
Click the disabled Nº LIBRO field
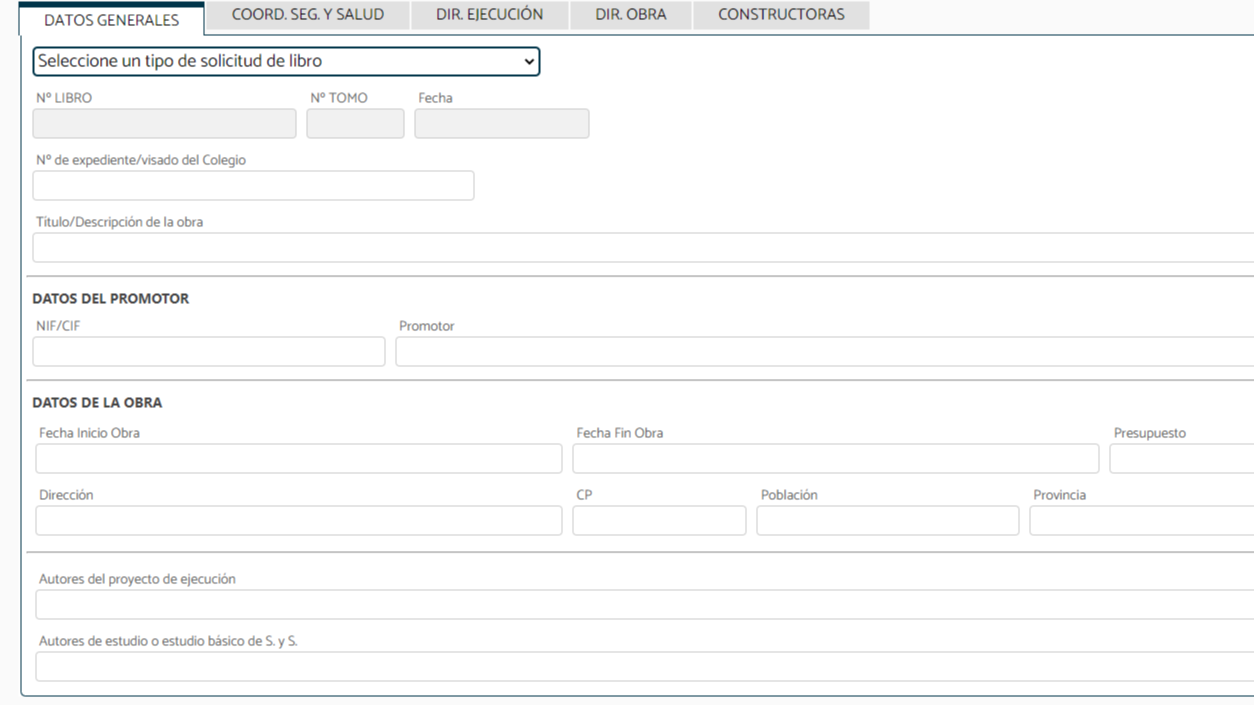[165, 124]
